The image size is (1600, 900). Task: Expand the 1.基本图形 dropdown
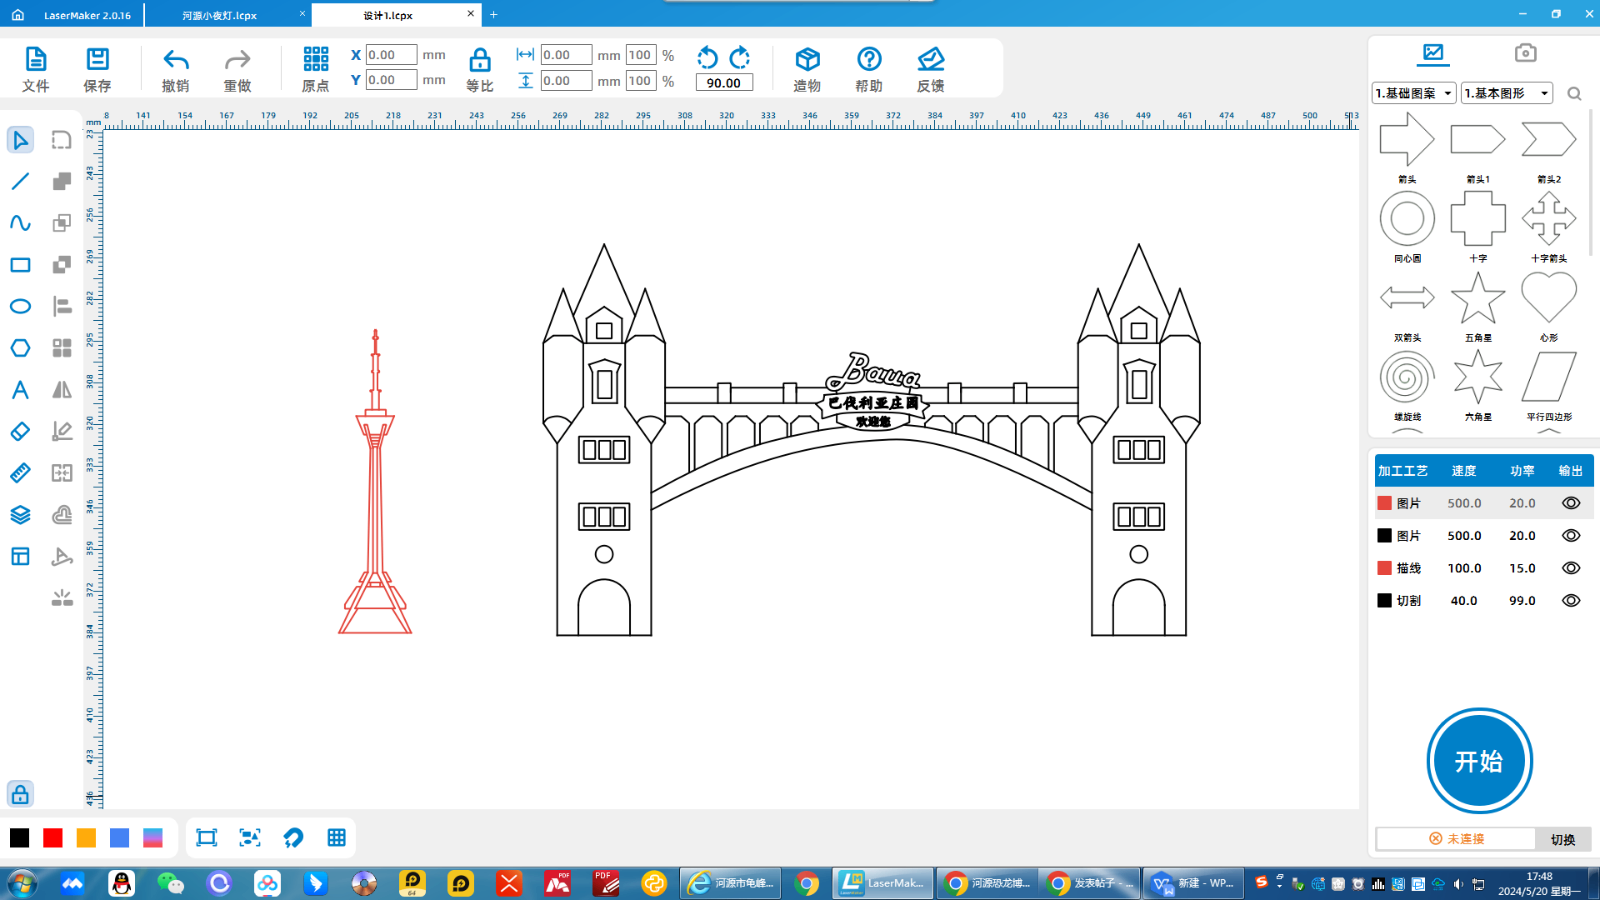coord(1506,93)
